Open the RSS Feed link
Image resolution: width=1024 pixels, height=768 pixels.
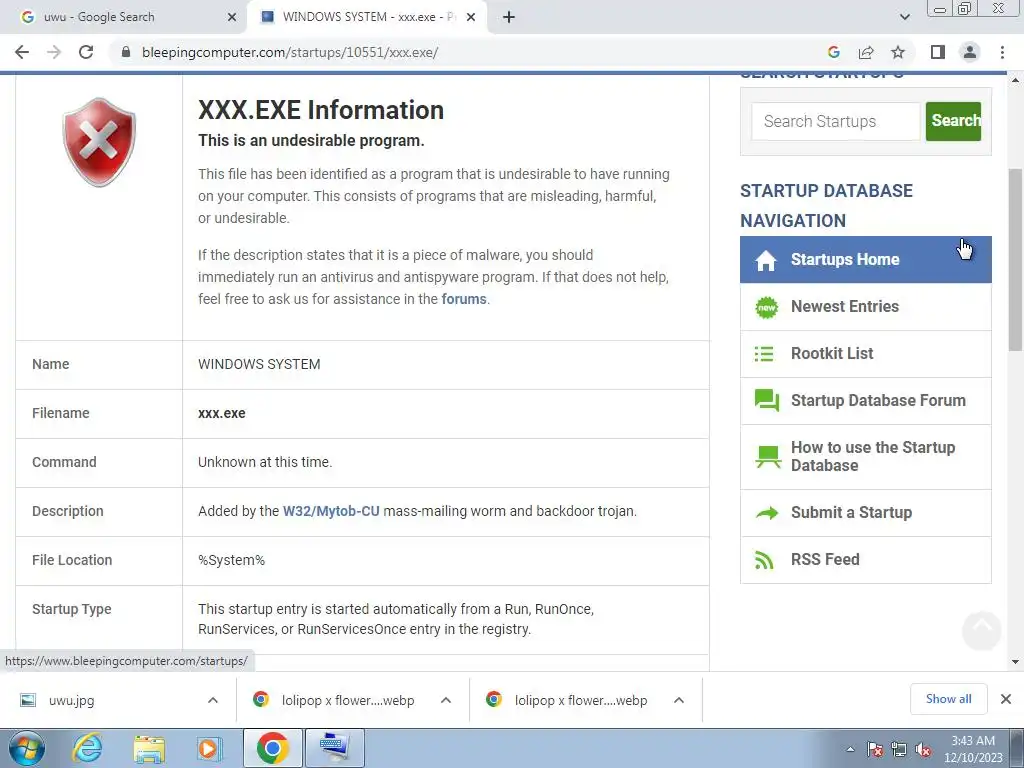tap(865, 560)
